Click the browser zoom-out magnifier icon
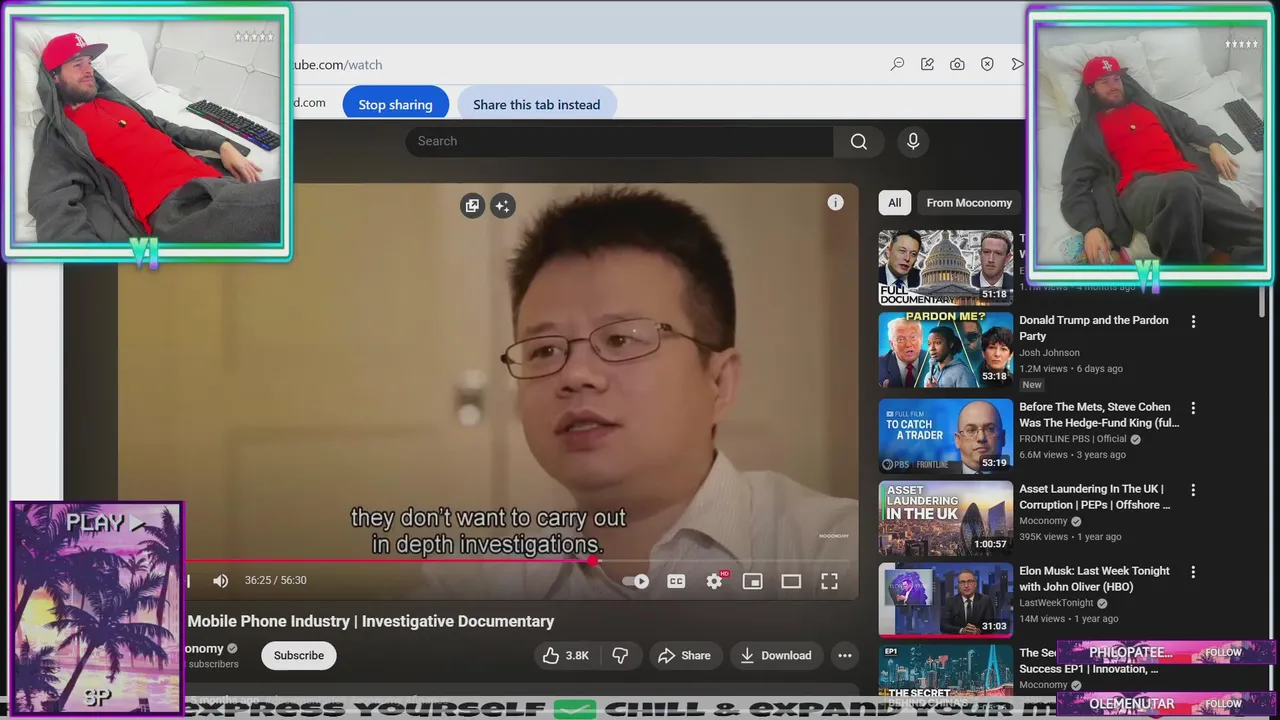Image resolution: width=1280 pixels, height=720 pixels. pyautogui.click(x=897, y=64)
